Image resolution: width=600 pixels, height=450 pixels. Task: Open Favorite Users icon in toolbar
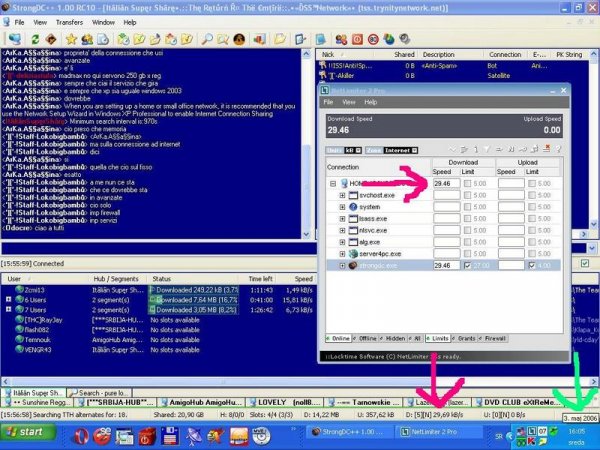click(87, 39)
